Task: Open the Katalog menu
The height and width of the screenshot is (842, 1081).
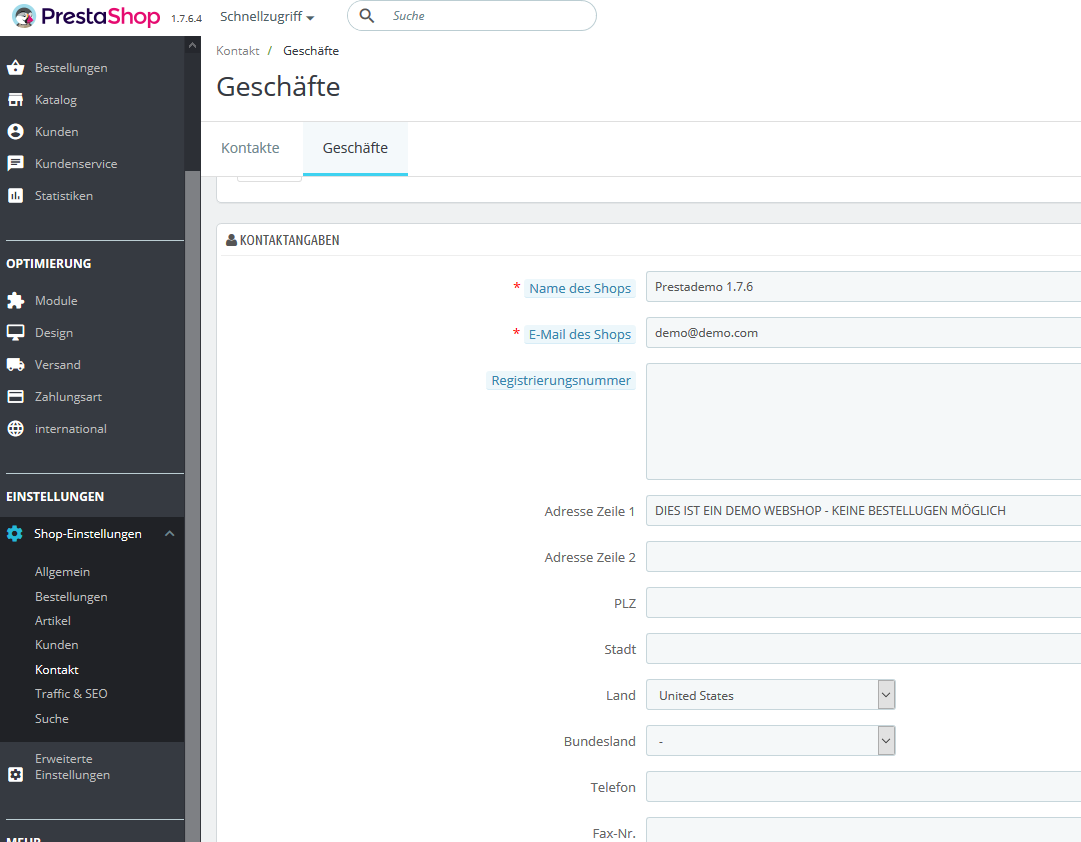Action: (56, 100)
